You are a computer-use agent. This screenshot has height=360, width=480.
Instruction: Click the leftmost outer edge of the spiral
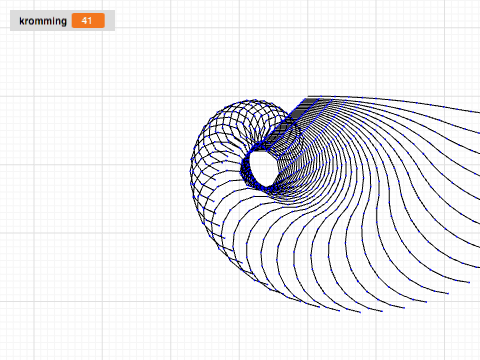(191, 170)
